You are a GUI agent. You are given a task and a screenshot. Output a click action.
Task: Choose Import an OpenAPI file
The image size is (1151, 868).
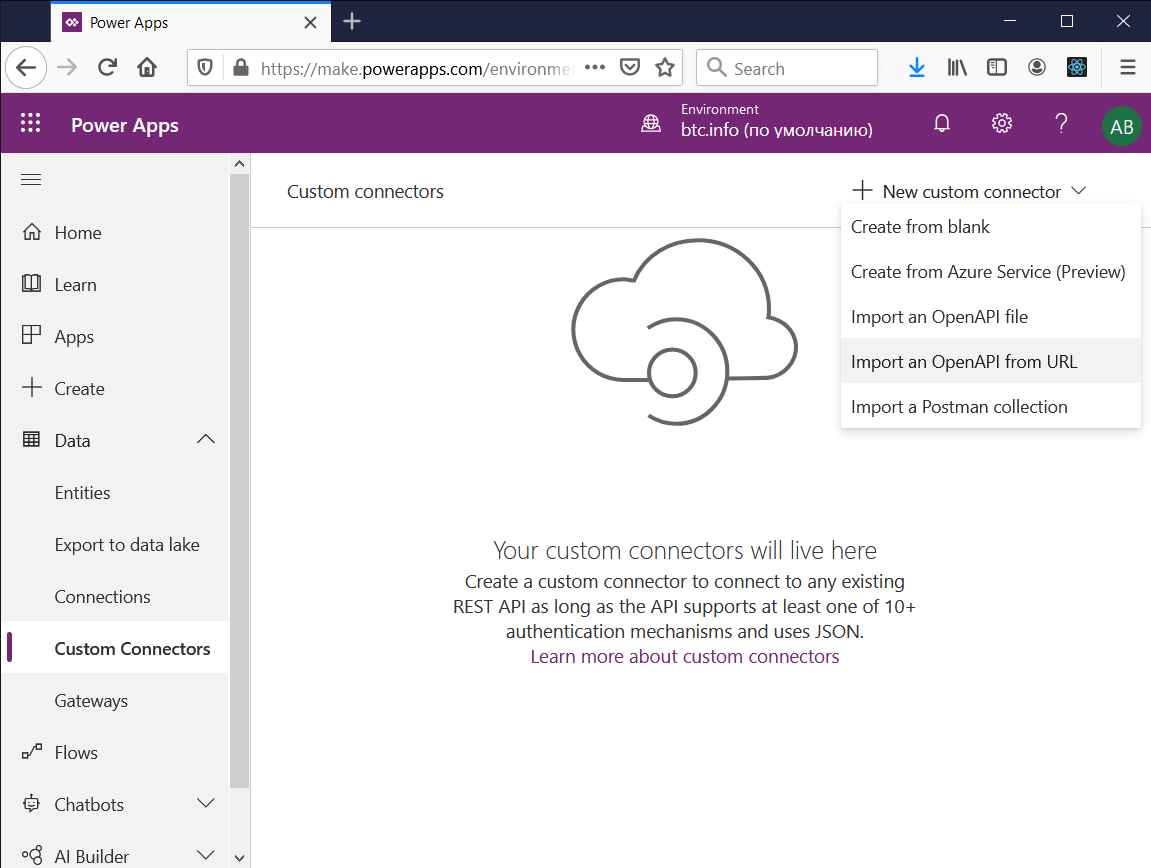990,317
